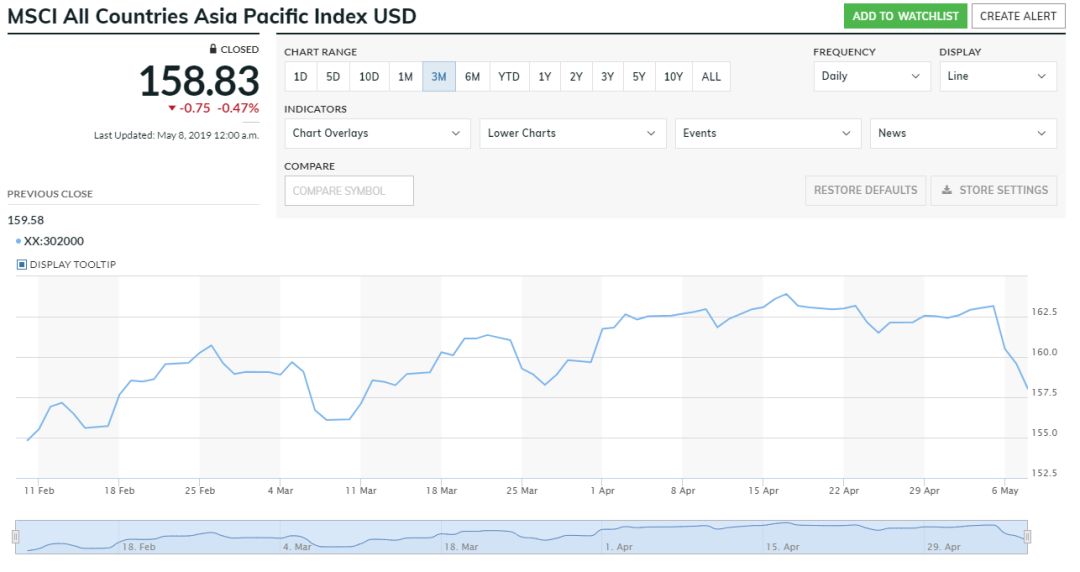Expand the Chart Overlays dropdown
1080x572 pixels.
(x=377, y=133)
